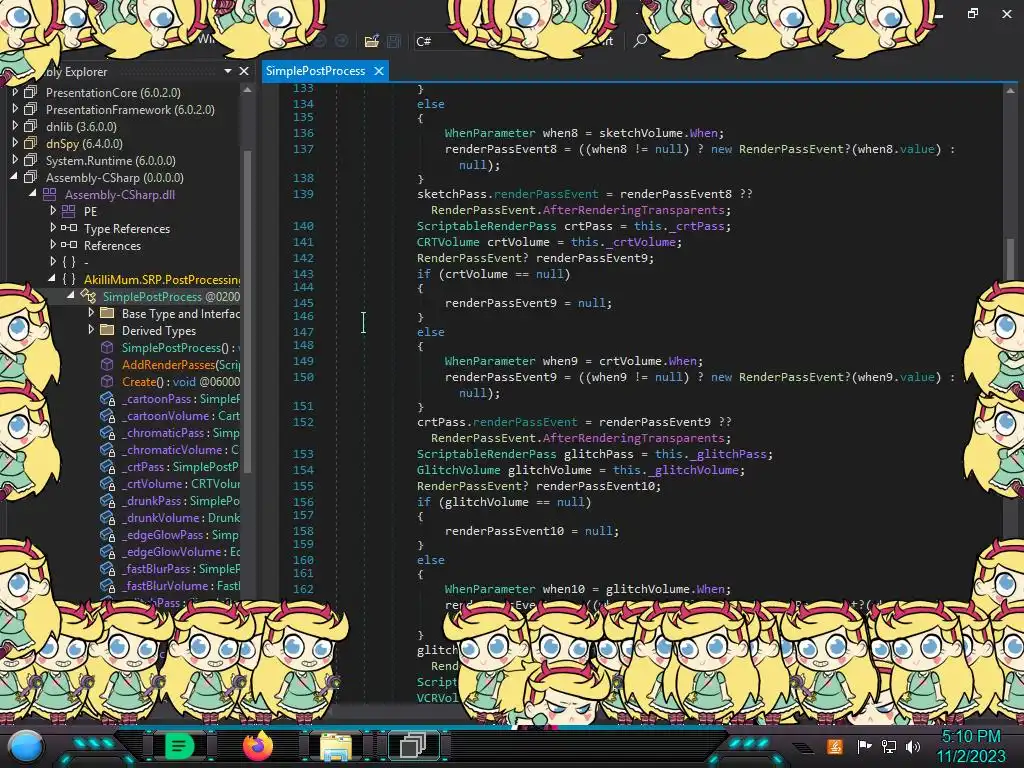
Task: Select the _fastBlurVolume field entry
Action: coord(180,585)
